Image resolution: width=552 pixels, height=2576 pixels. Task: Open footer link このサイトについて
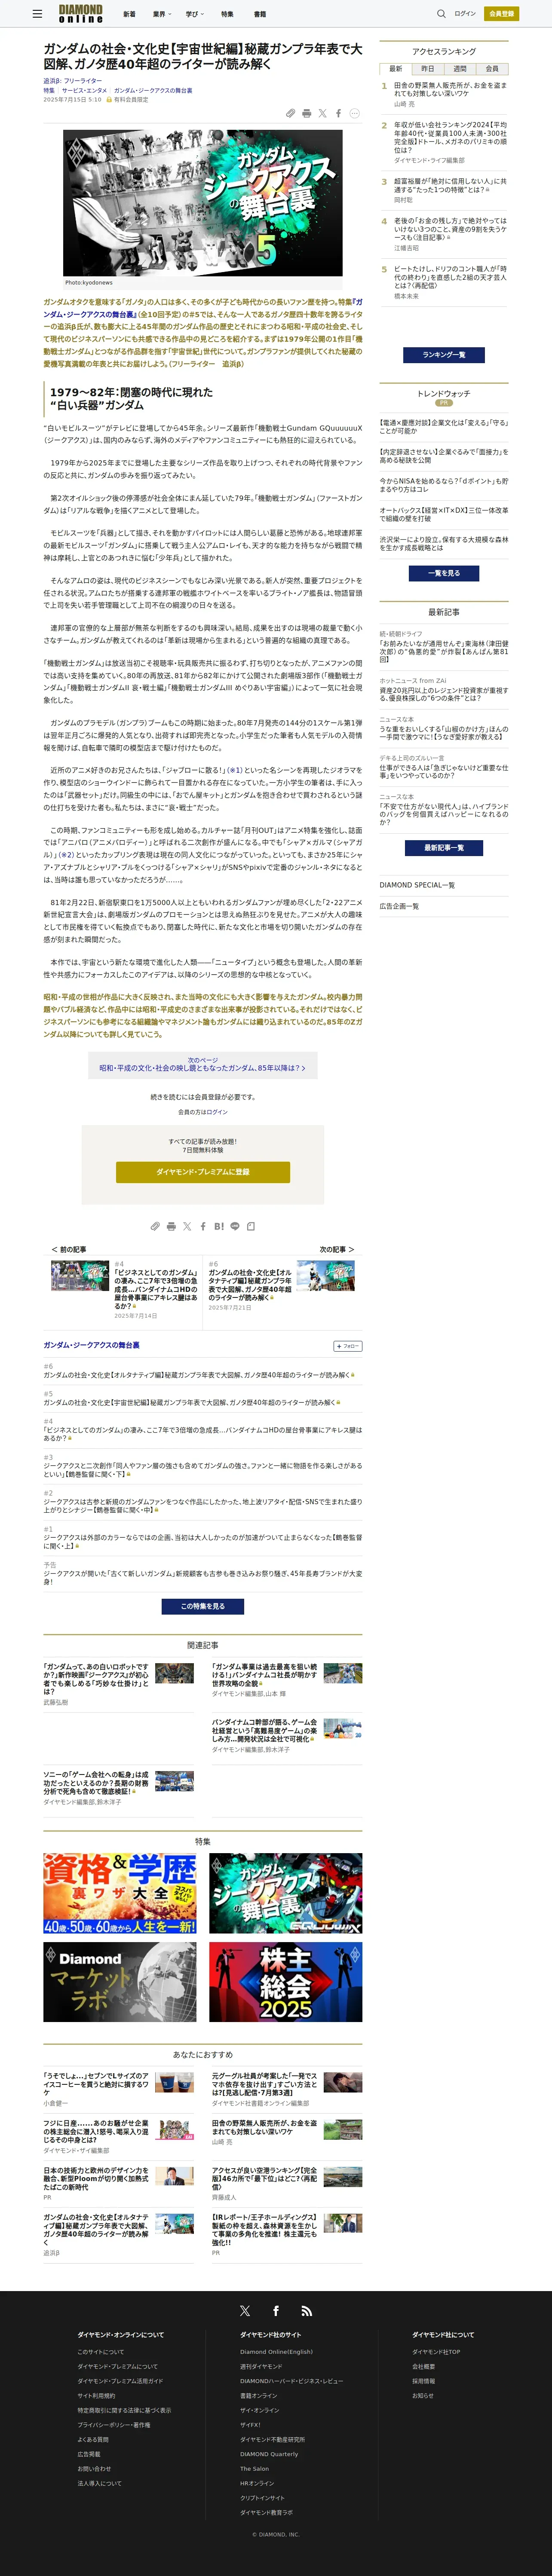click(101, 2352)
